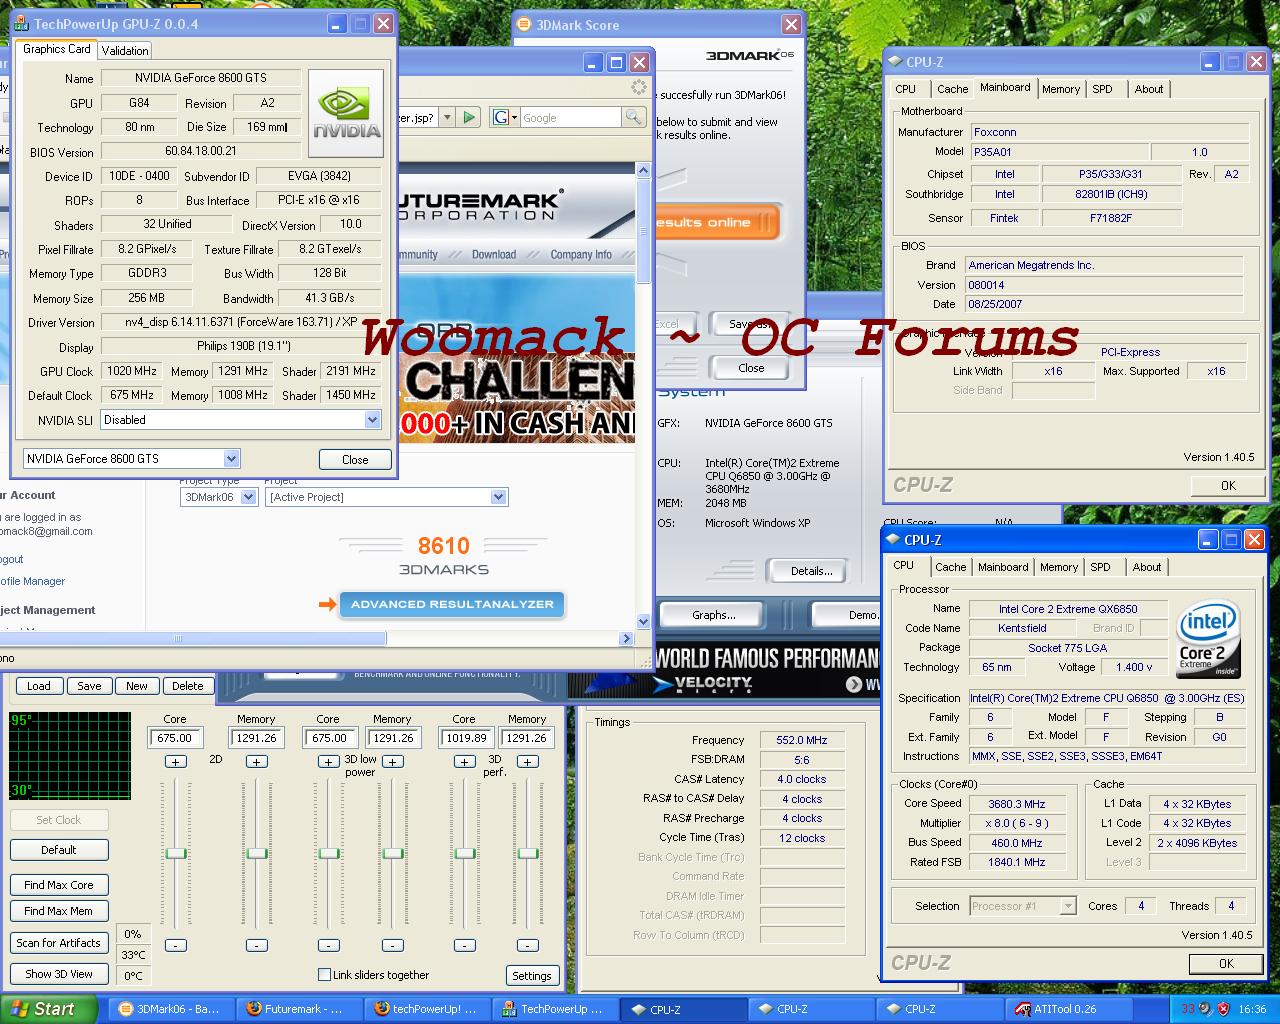
Task: Click the 3D low power Core slider handle
Action: point(328,853)
